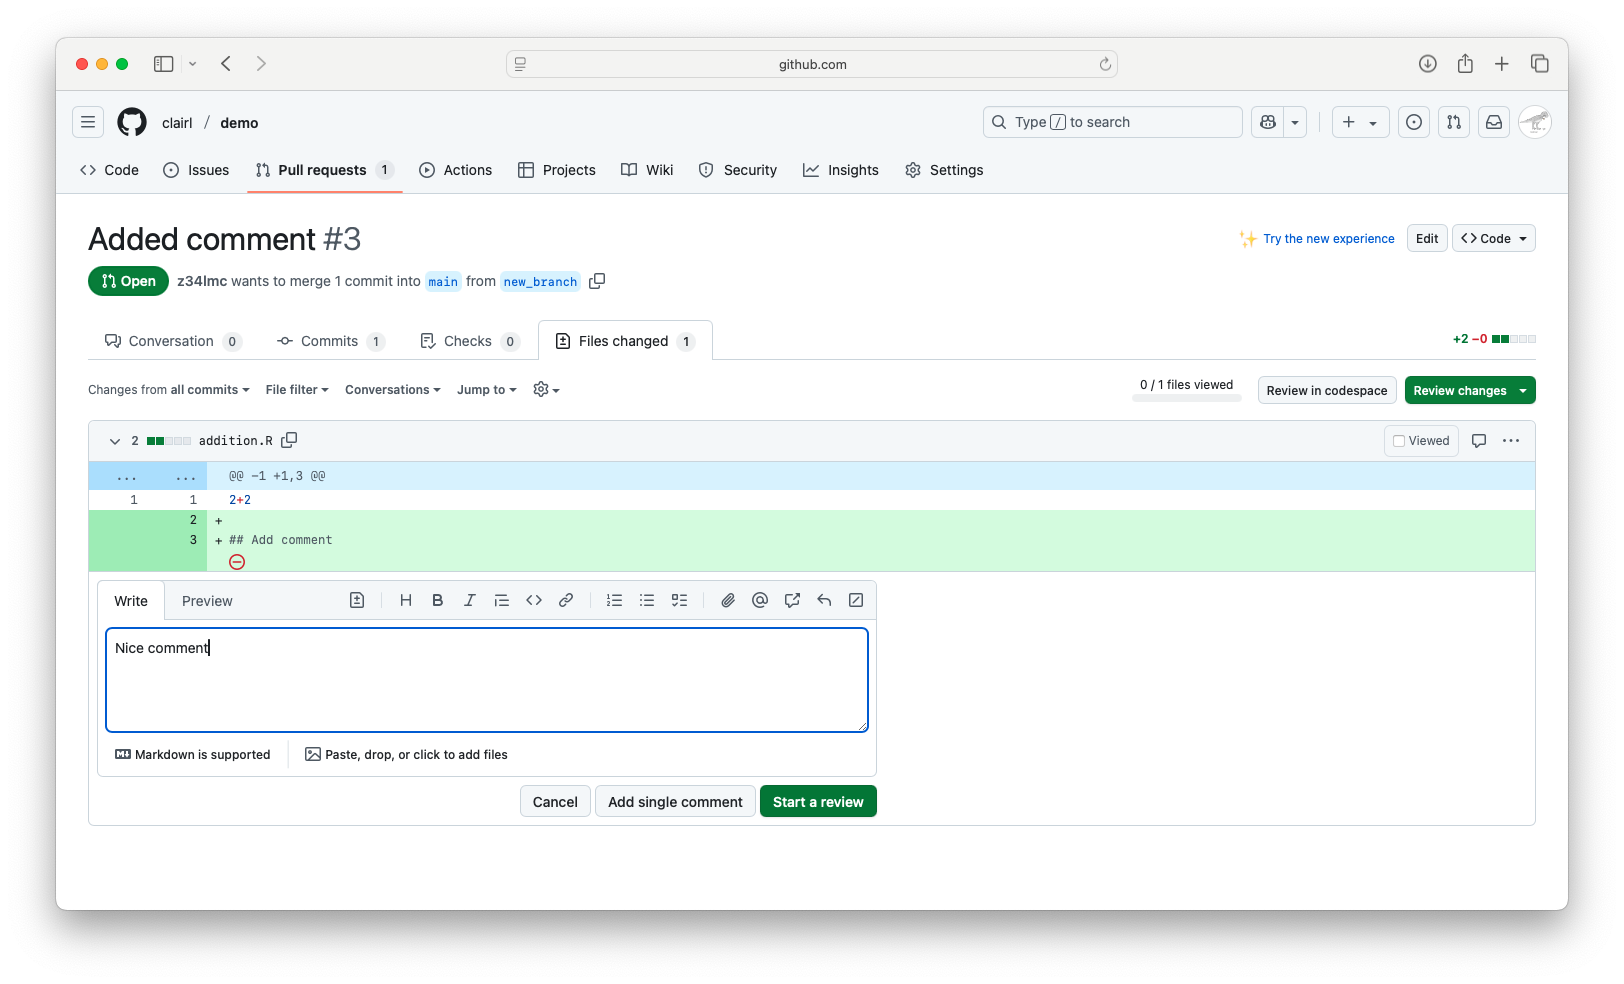Switch to the Conversation tab

point(172,341)
